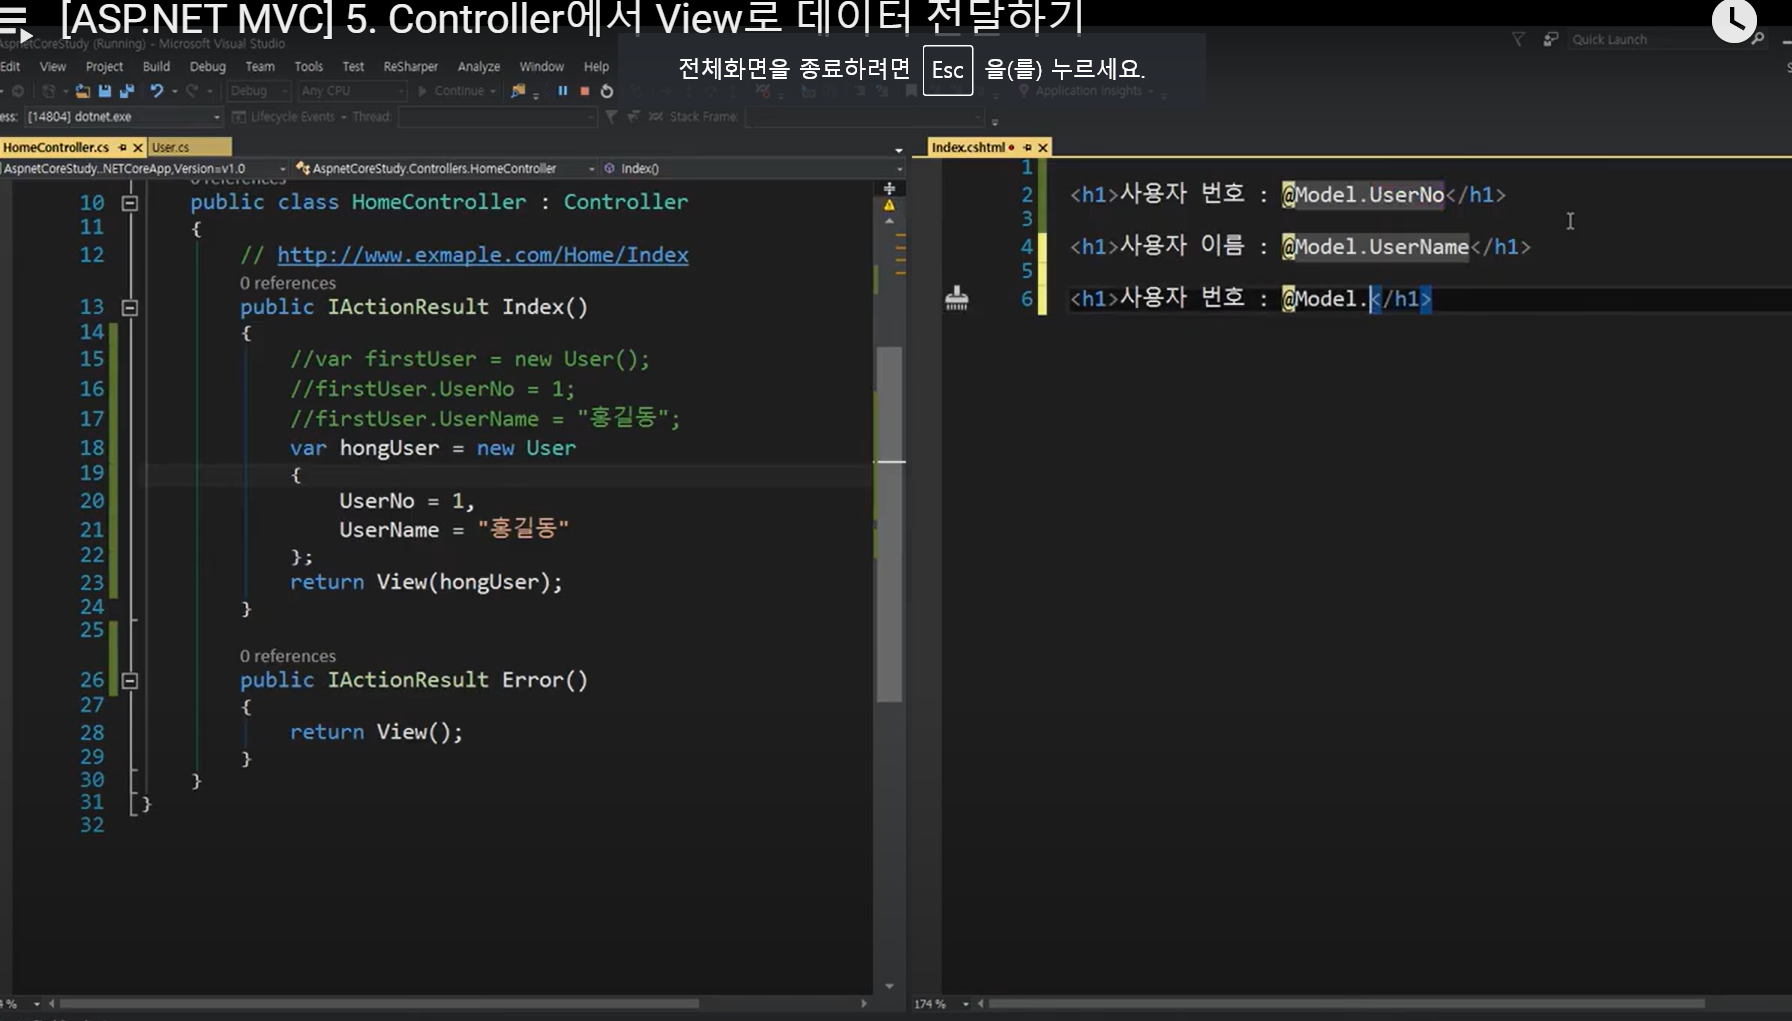Screen dimensions: 1792x1021
Task: Open AspnetCoreStudy project scope dropdown
Action: pos(144,168)
